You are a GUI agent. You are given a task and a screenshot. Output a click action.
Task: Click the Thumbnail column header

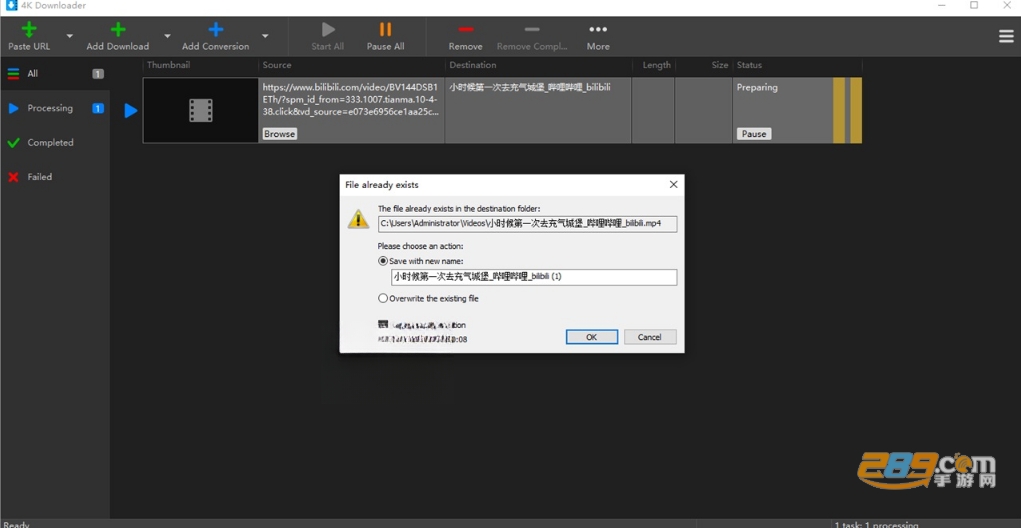tap(169, 65)
